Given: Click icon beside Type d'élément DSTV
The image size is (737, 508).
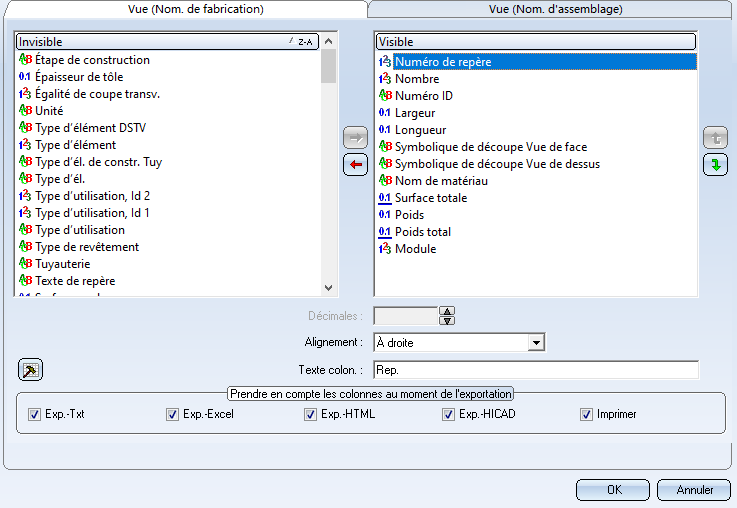Looking at the screenshot, I should point(25,127).
